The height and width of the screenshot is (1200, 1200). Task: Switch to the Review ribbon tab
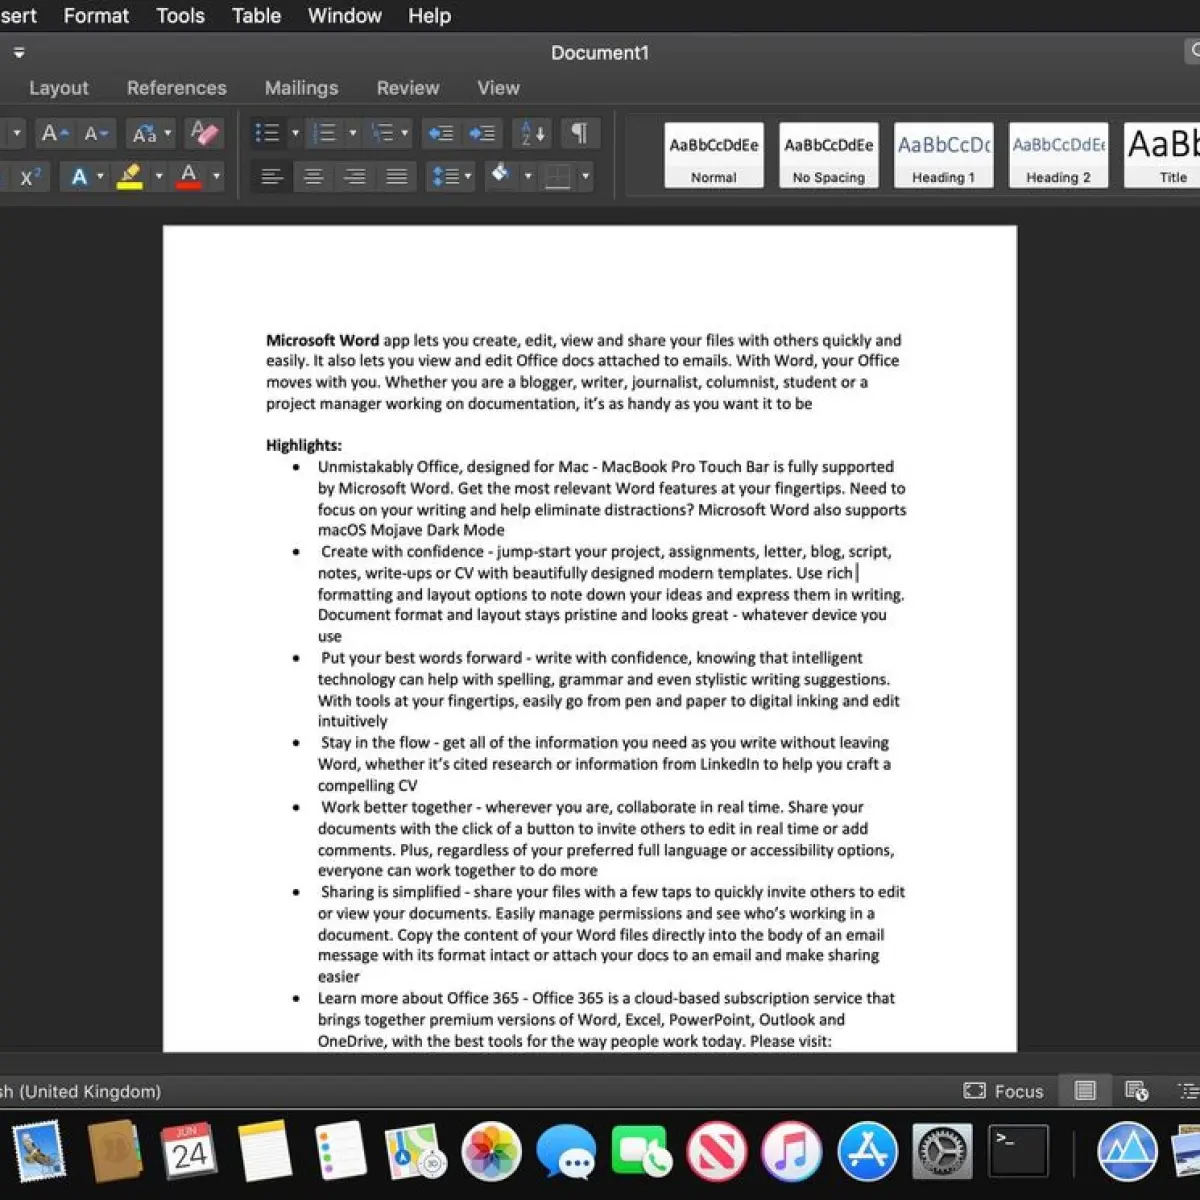click(408, 88)
